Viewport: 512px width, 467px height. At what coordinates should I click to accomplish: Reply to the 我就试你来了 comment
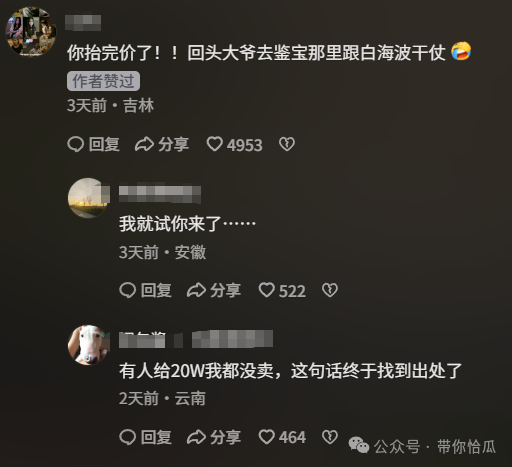[145, 290]
